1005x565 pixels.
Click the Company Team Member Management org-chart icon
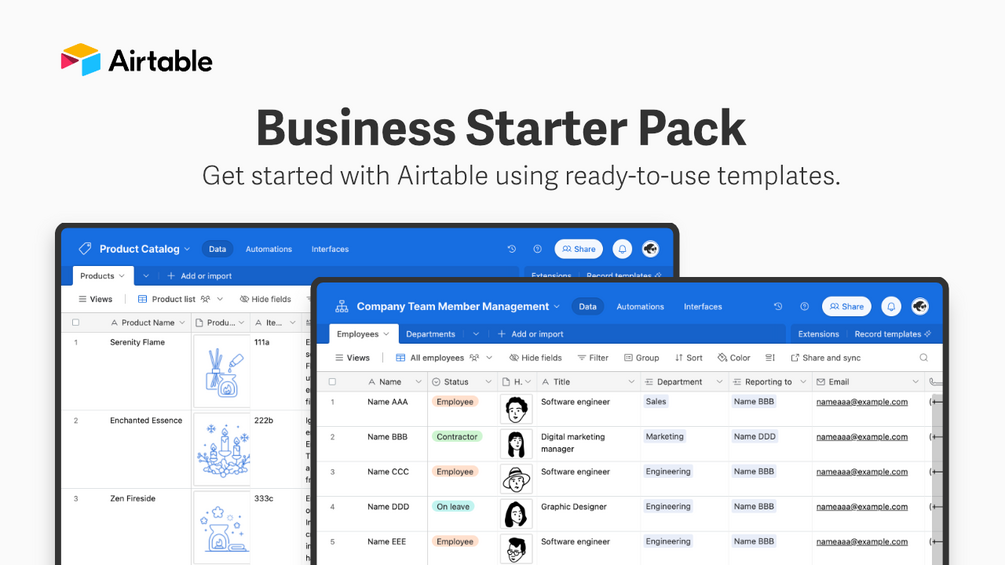pyautogui.click(x=342, y=306)
